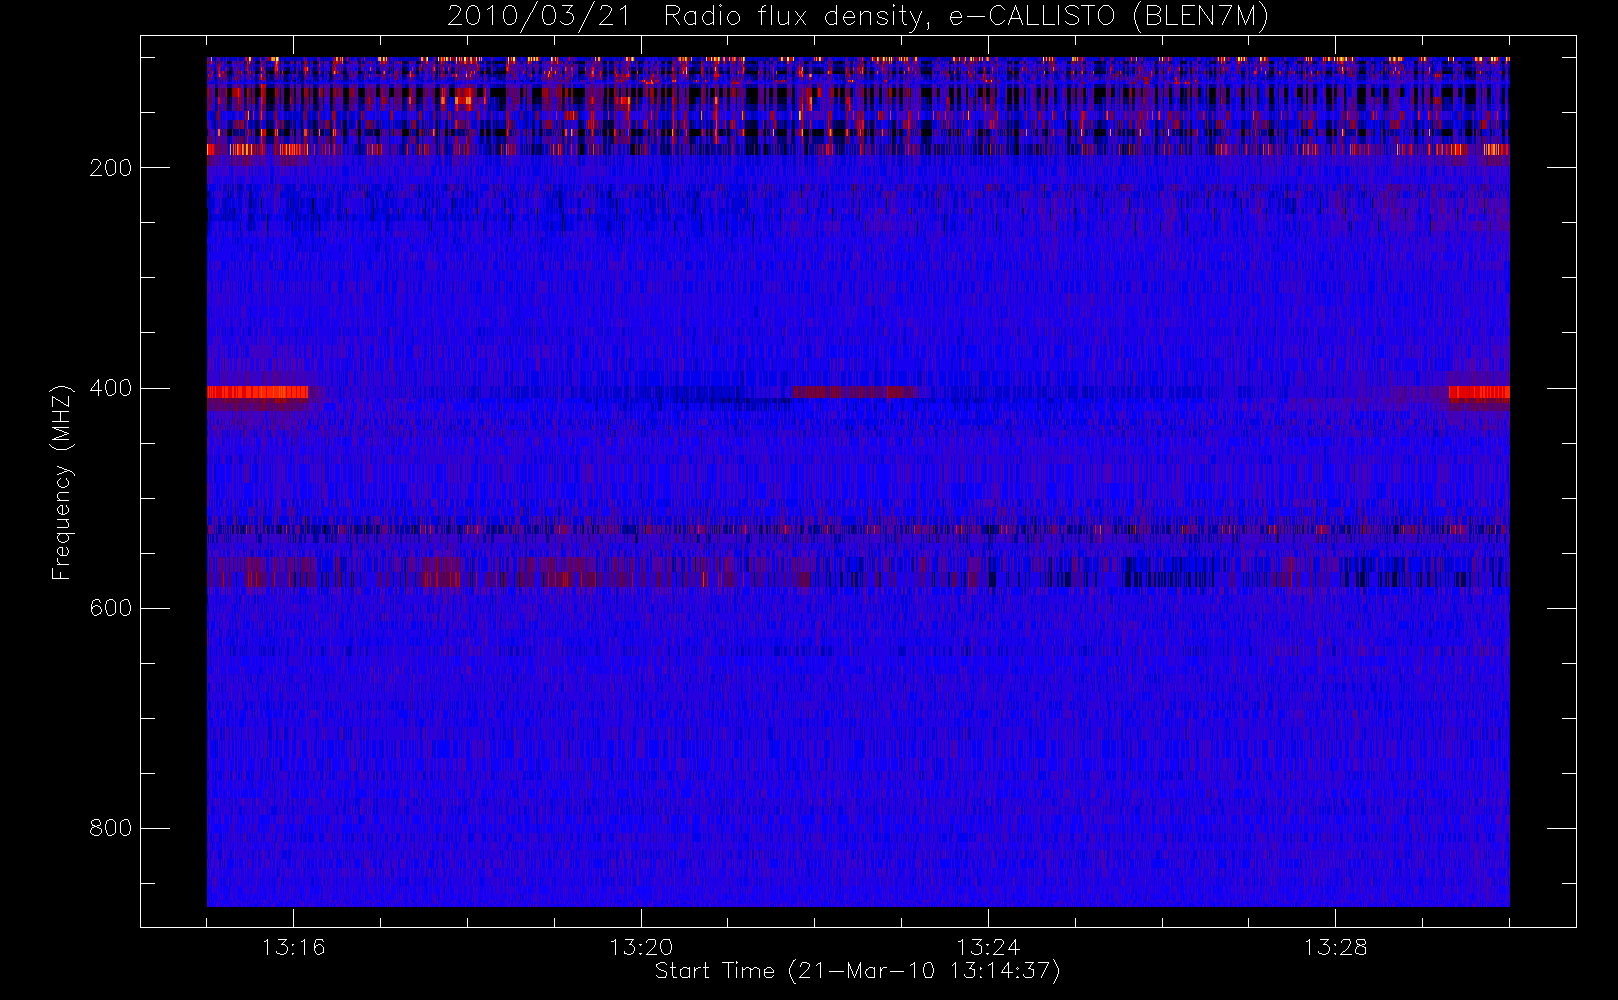The width and height of the screenshot is (1618, 1000).
Task: Click the date '2010/03/21' in the title
Action: [x=539, y=17]
